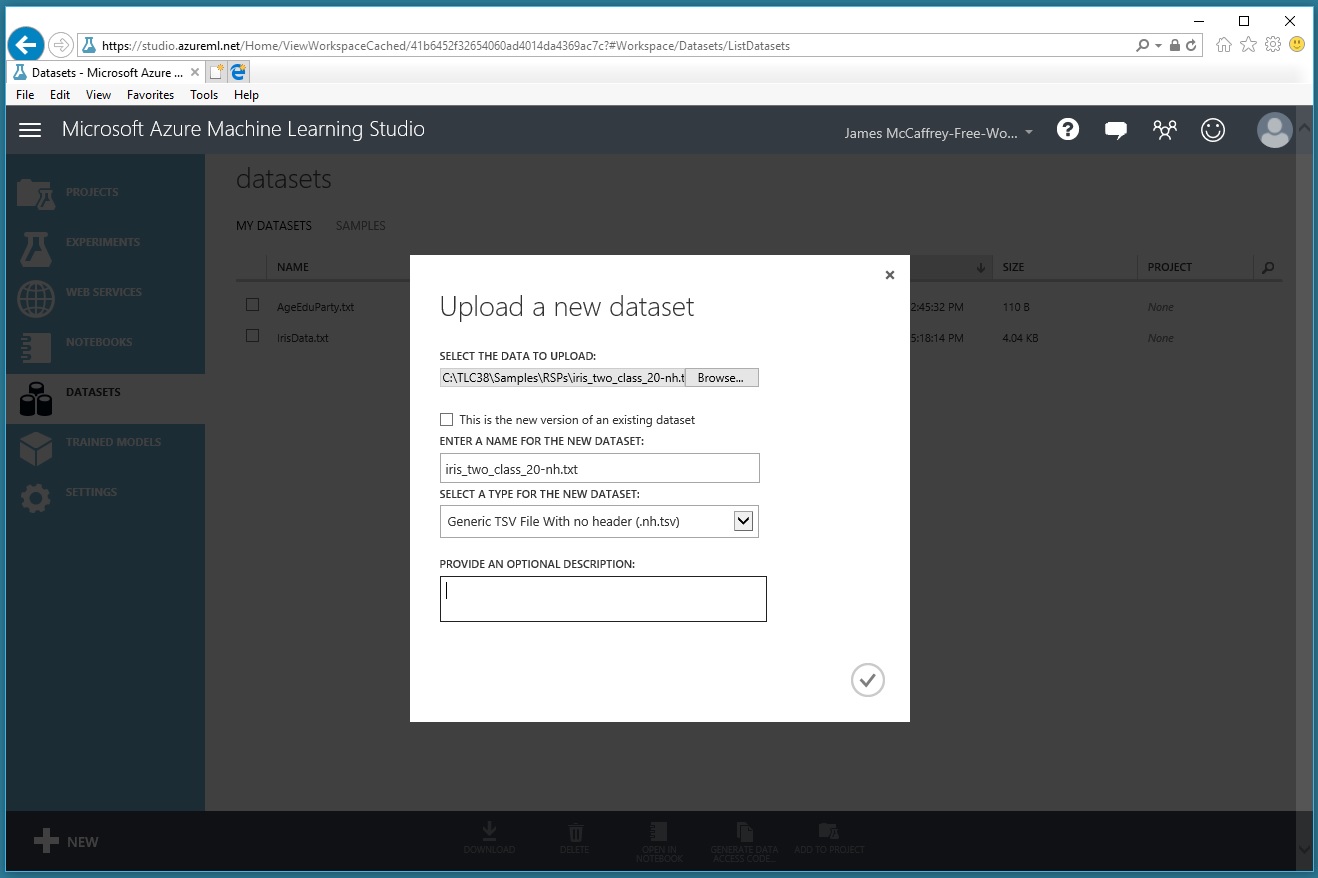The width and height of the screenshot is (1318, 878).
Task: Open the user profile avatar
Action: point(1274,130)
